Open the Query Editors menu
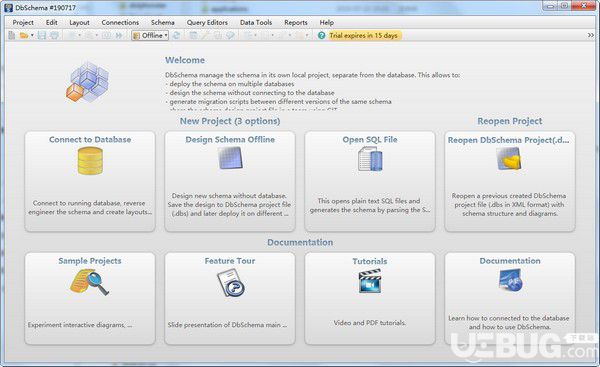Image resolution: width=600 pixels, height=367 pixels. pos(207,23)
